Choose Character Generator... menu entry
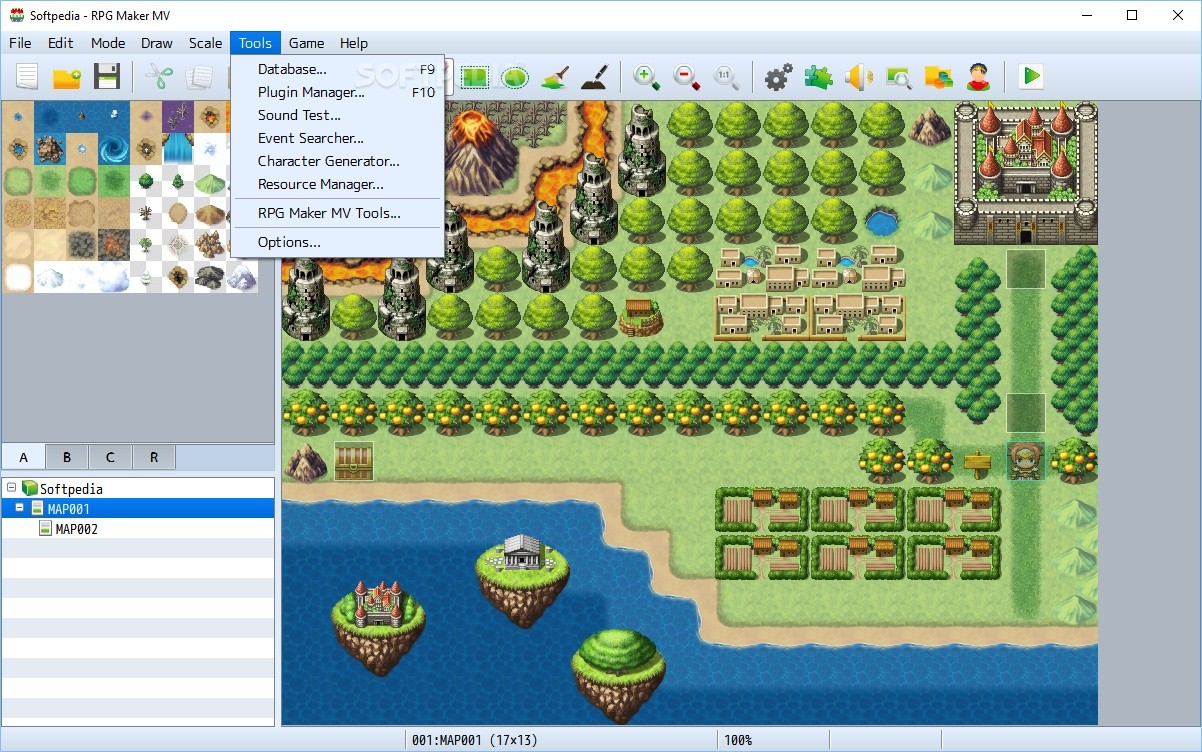The image size is (1202, 752). [x=338, y=161]
